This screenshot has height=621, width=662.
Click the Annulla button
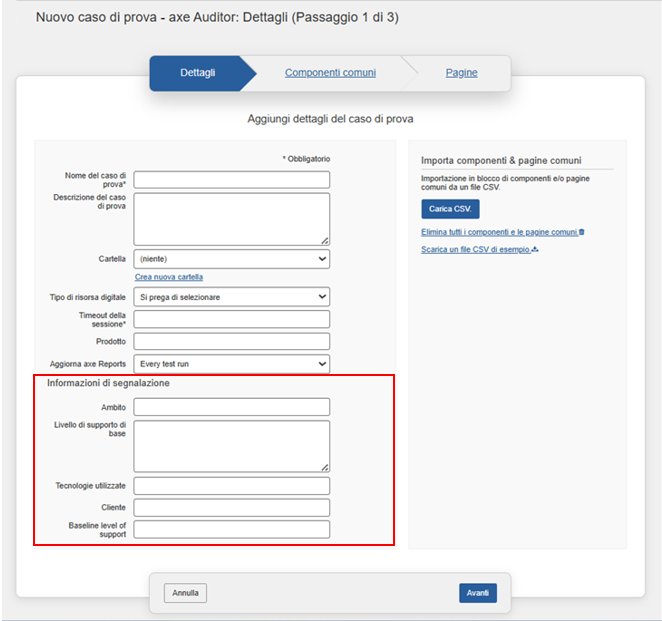(x=185, y=593)
